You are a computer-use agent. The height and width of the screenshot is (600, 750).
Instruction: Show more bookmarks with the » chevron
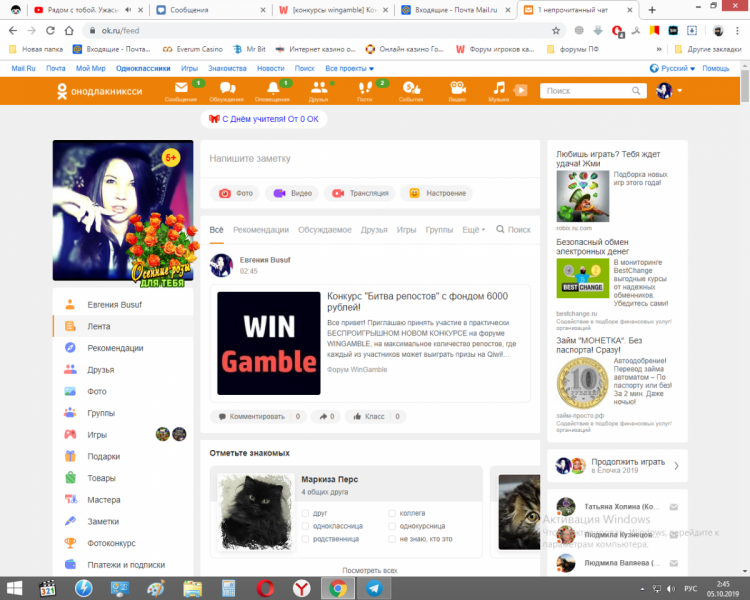(x=659, y=49)
